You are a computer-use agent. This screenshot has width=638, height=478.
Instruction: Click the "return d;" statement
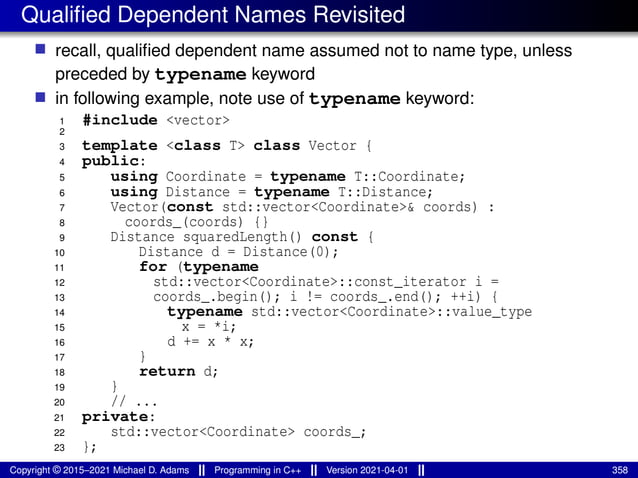[179, 371]
